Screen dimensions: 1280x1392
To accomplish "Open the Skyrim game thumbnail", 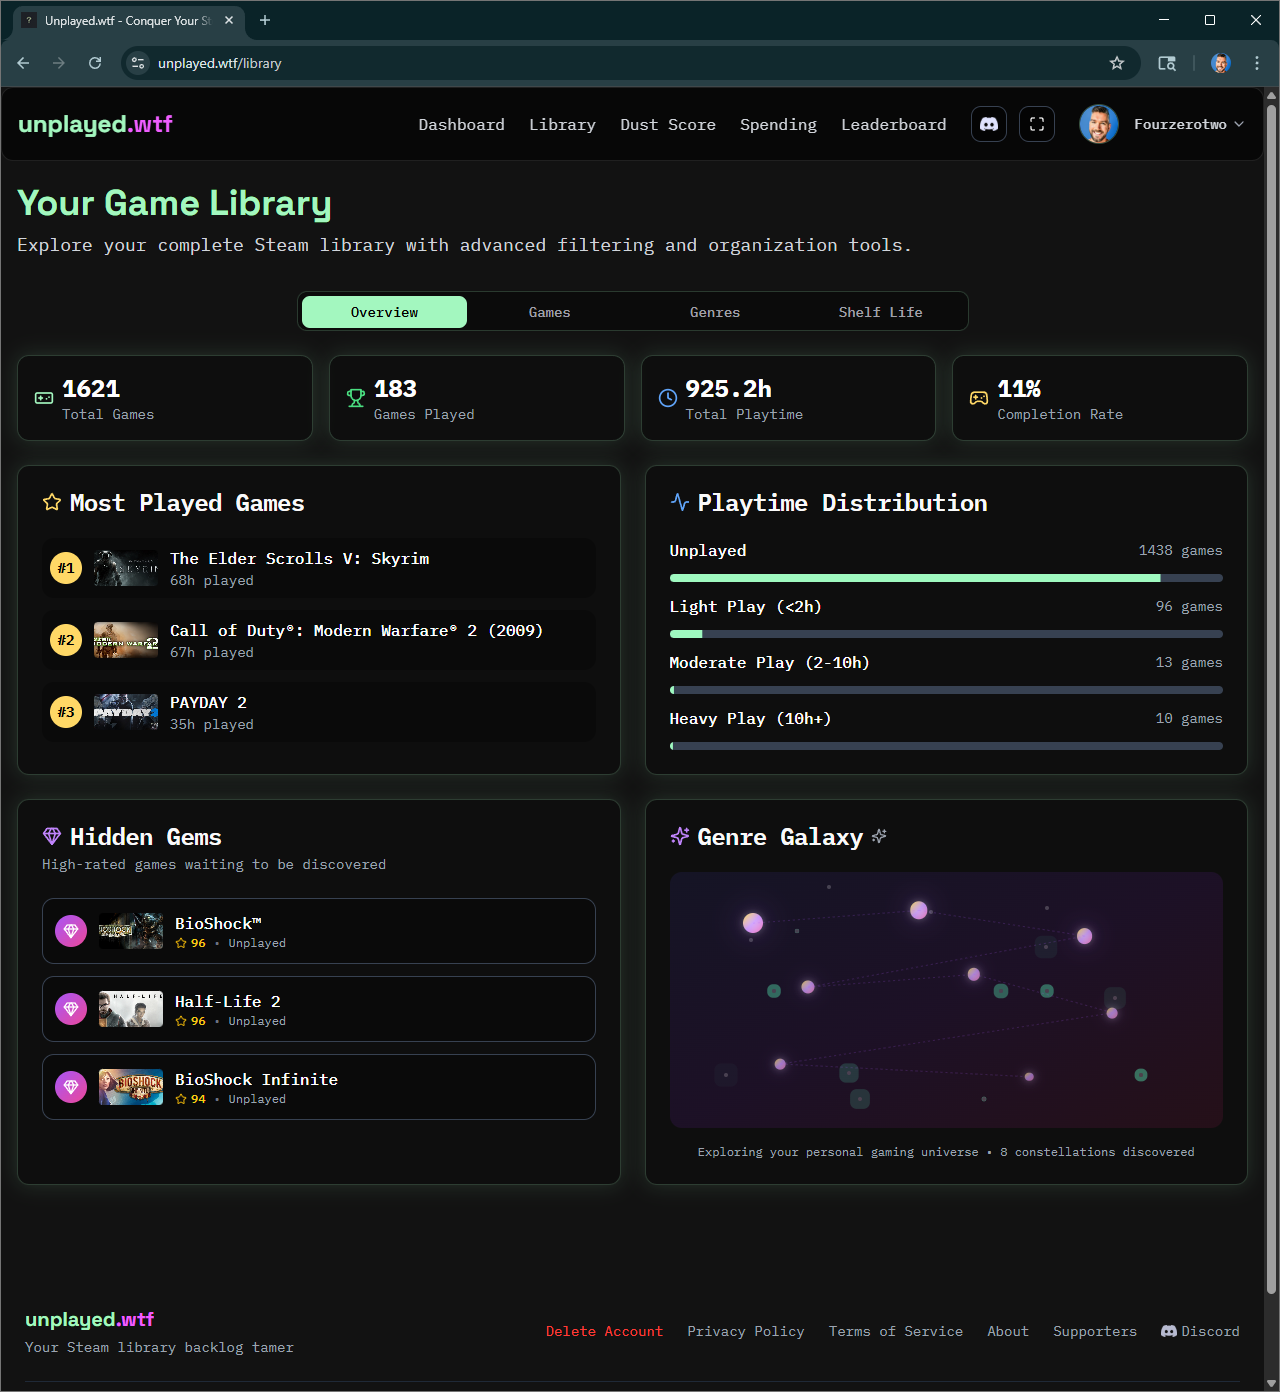I will 126,568.
